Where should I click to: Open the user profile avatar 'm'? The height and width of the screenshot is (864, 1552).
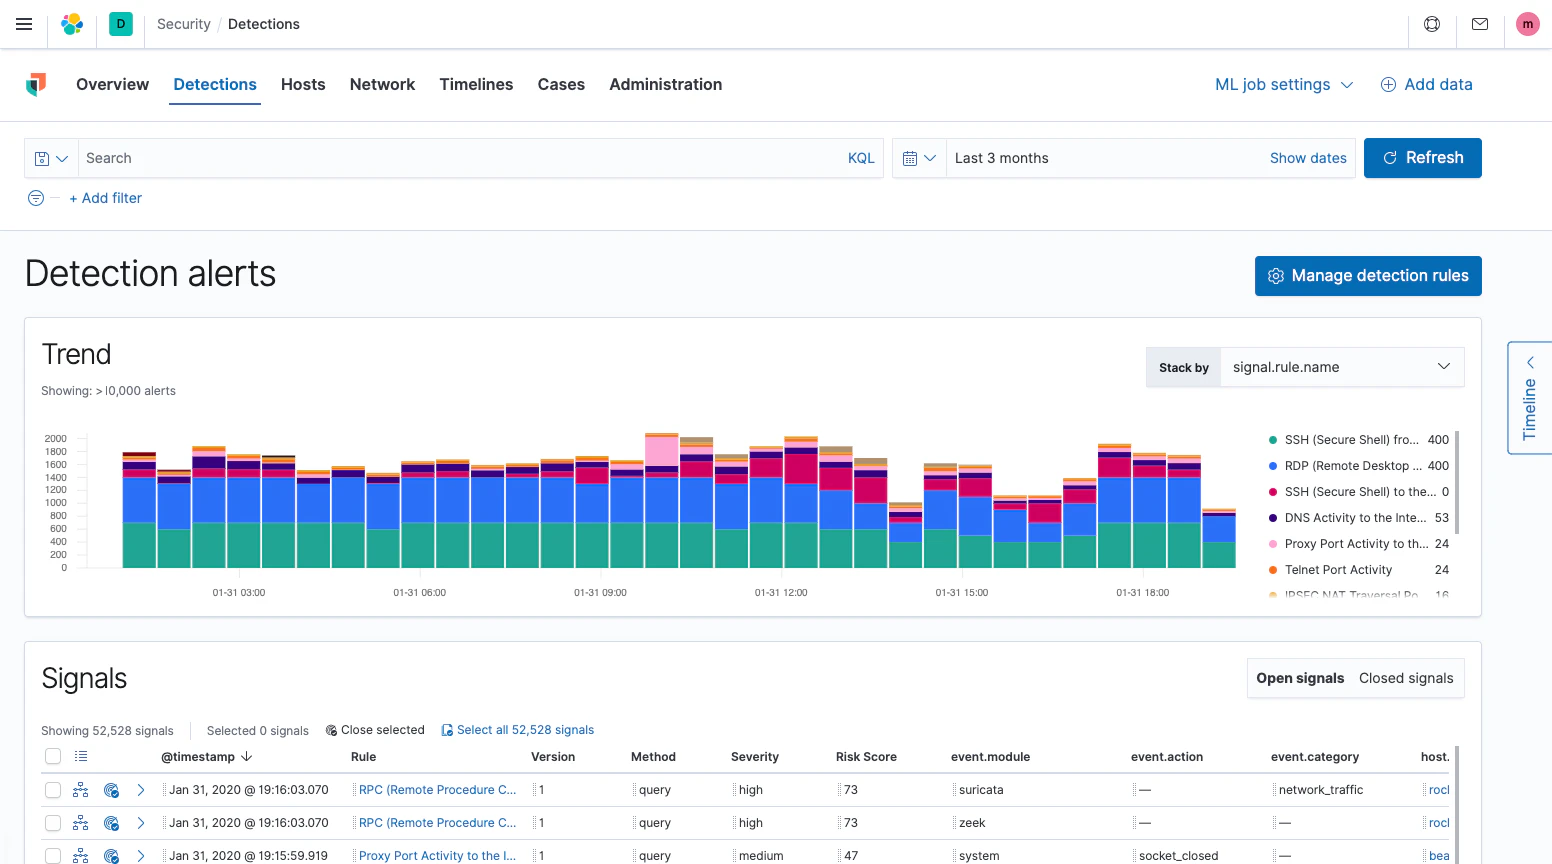tap(1527, 23)
